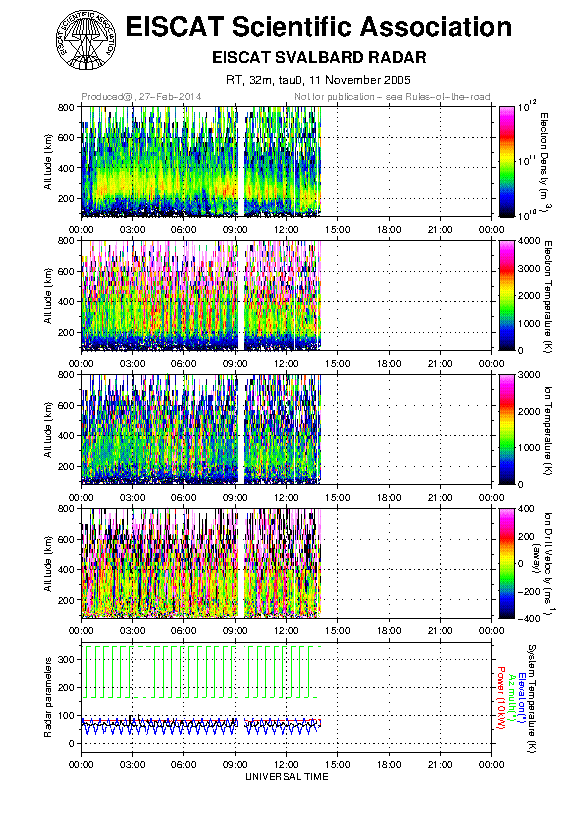Image resolution: width=580 pixels, height=820 pixels.
Task: Click the 12:00 tick under the bottom panel
Action: [x=286, y=764]
